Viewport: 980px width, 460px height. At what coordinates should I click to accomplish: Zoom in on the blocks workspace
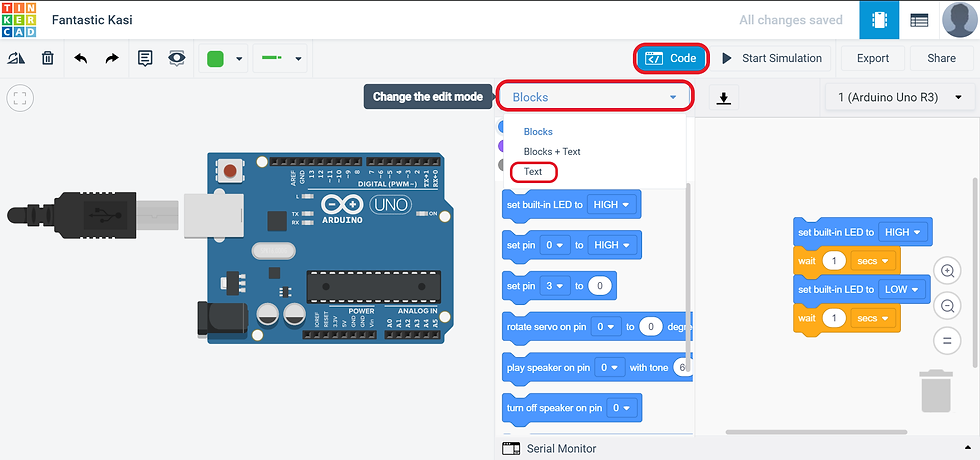[948, 271]
